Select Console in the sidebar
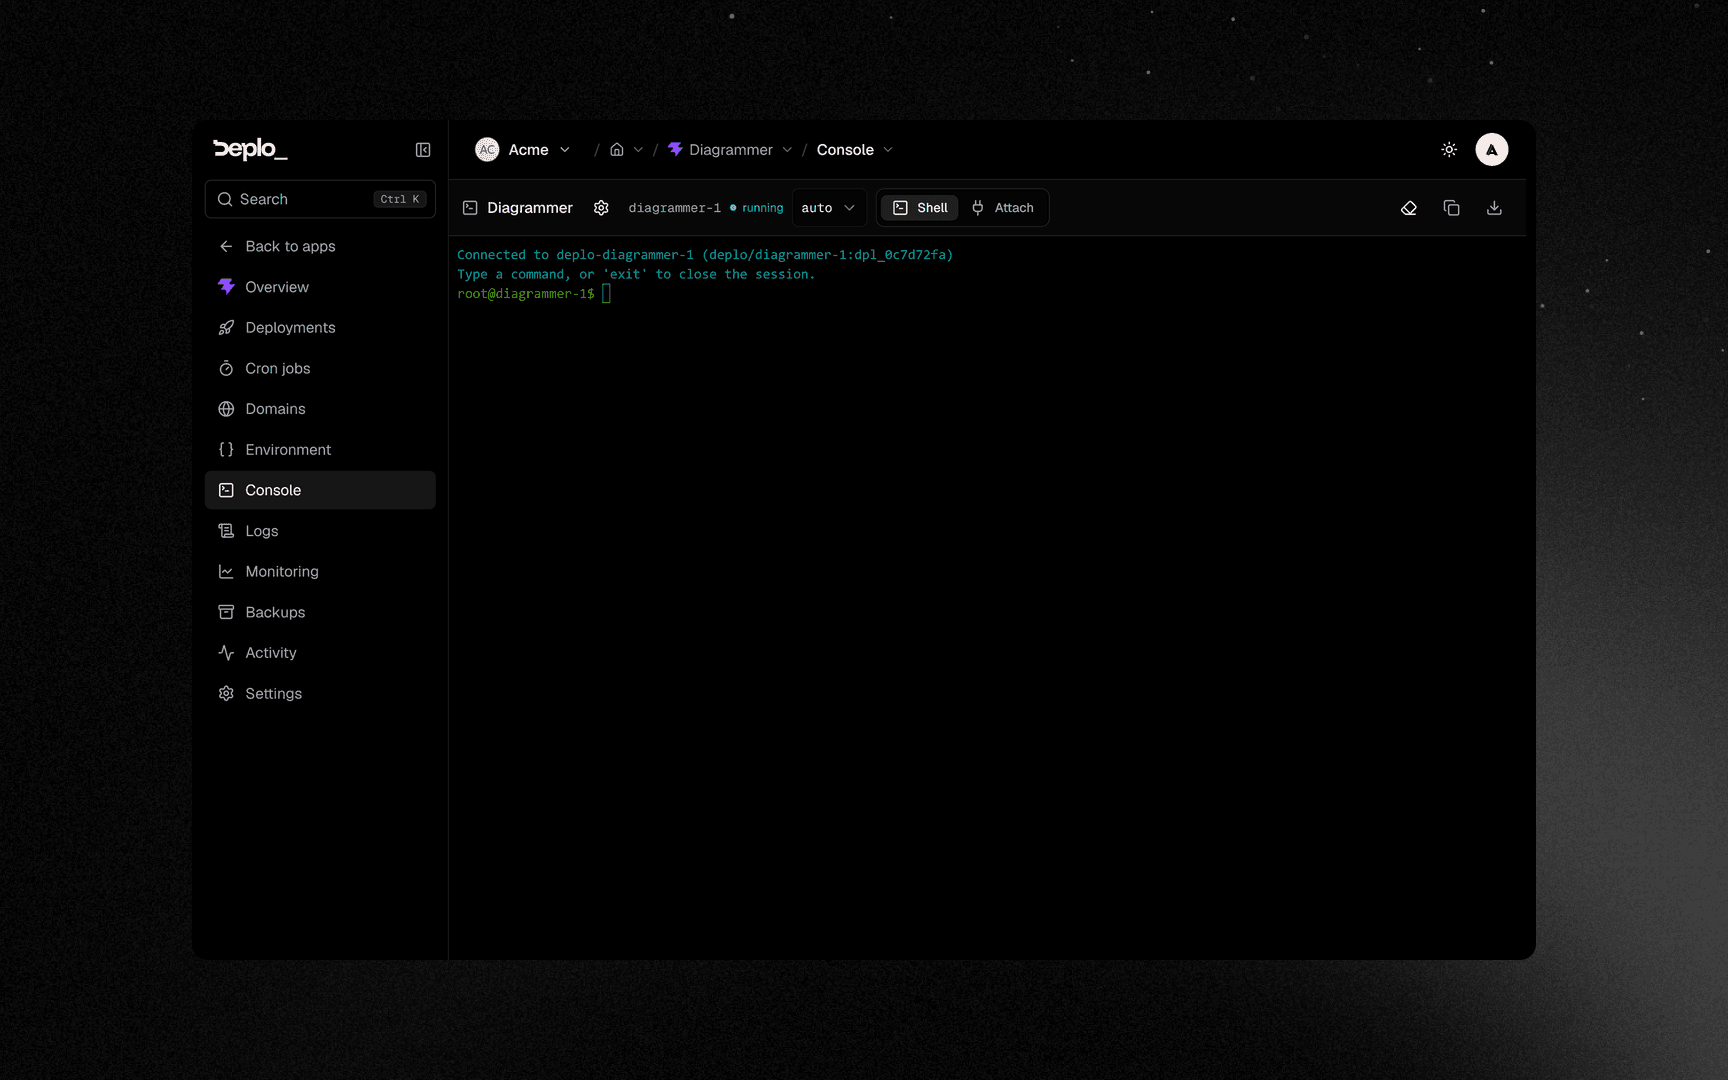The image size is (1728, 1080). pyautogui.click(x=320, y=490)
